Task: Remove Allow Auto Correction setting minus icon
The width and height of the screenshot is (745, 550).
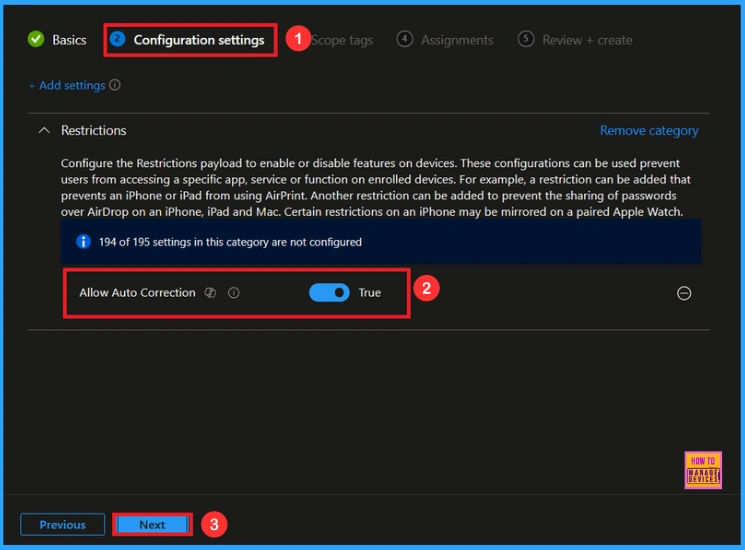Action: (684, 293)
